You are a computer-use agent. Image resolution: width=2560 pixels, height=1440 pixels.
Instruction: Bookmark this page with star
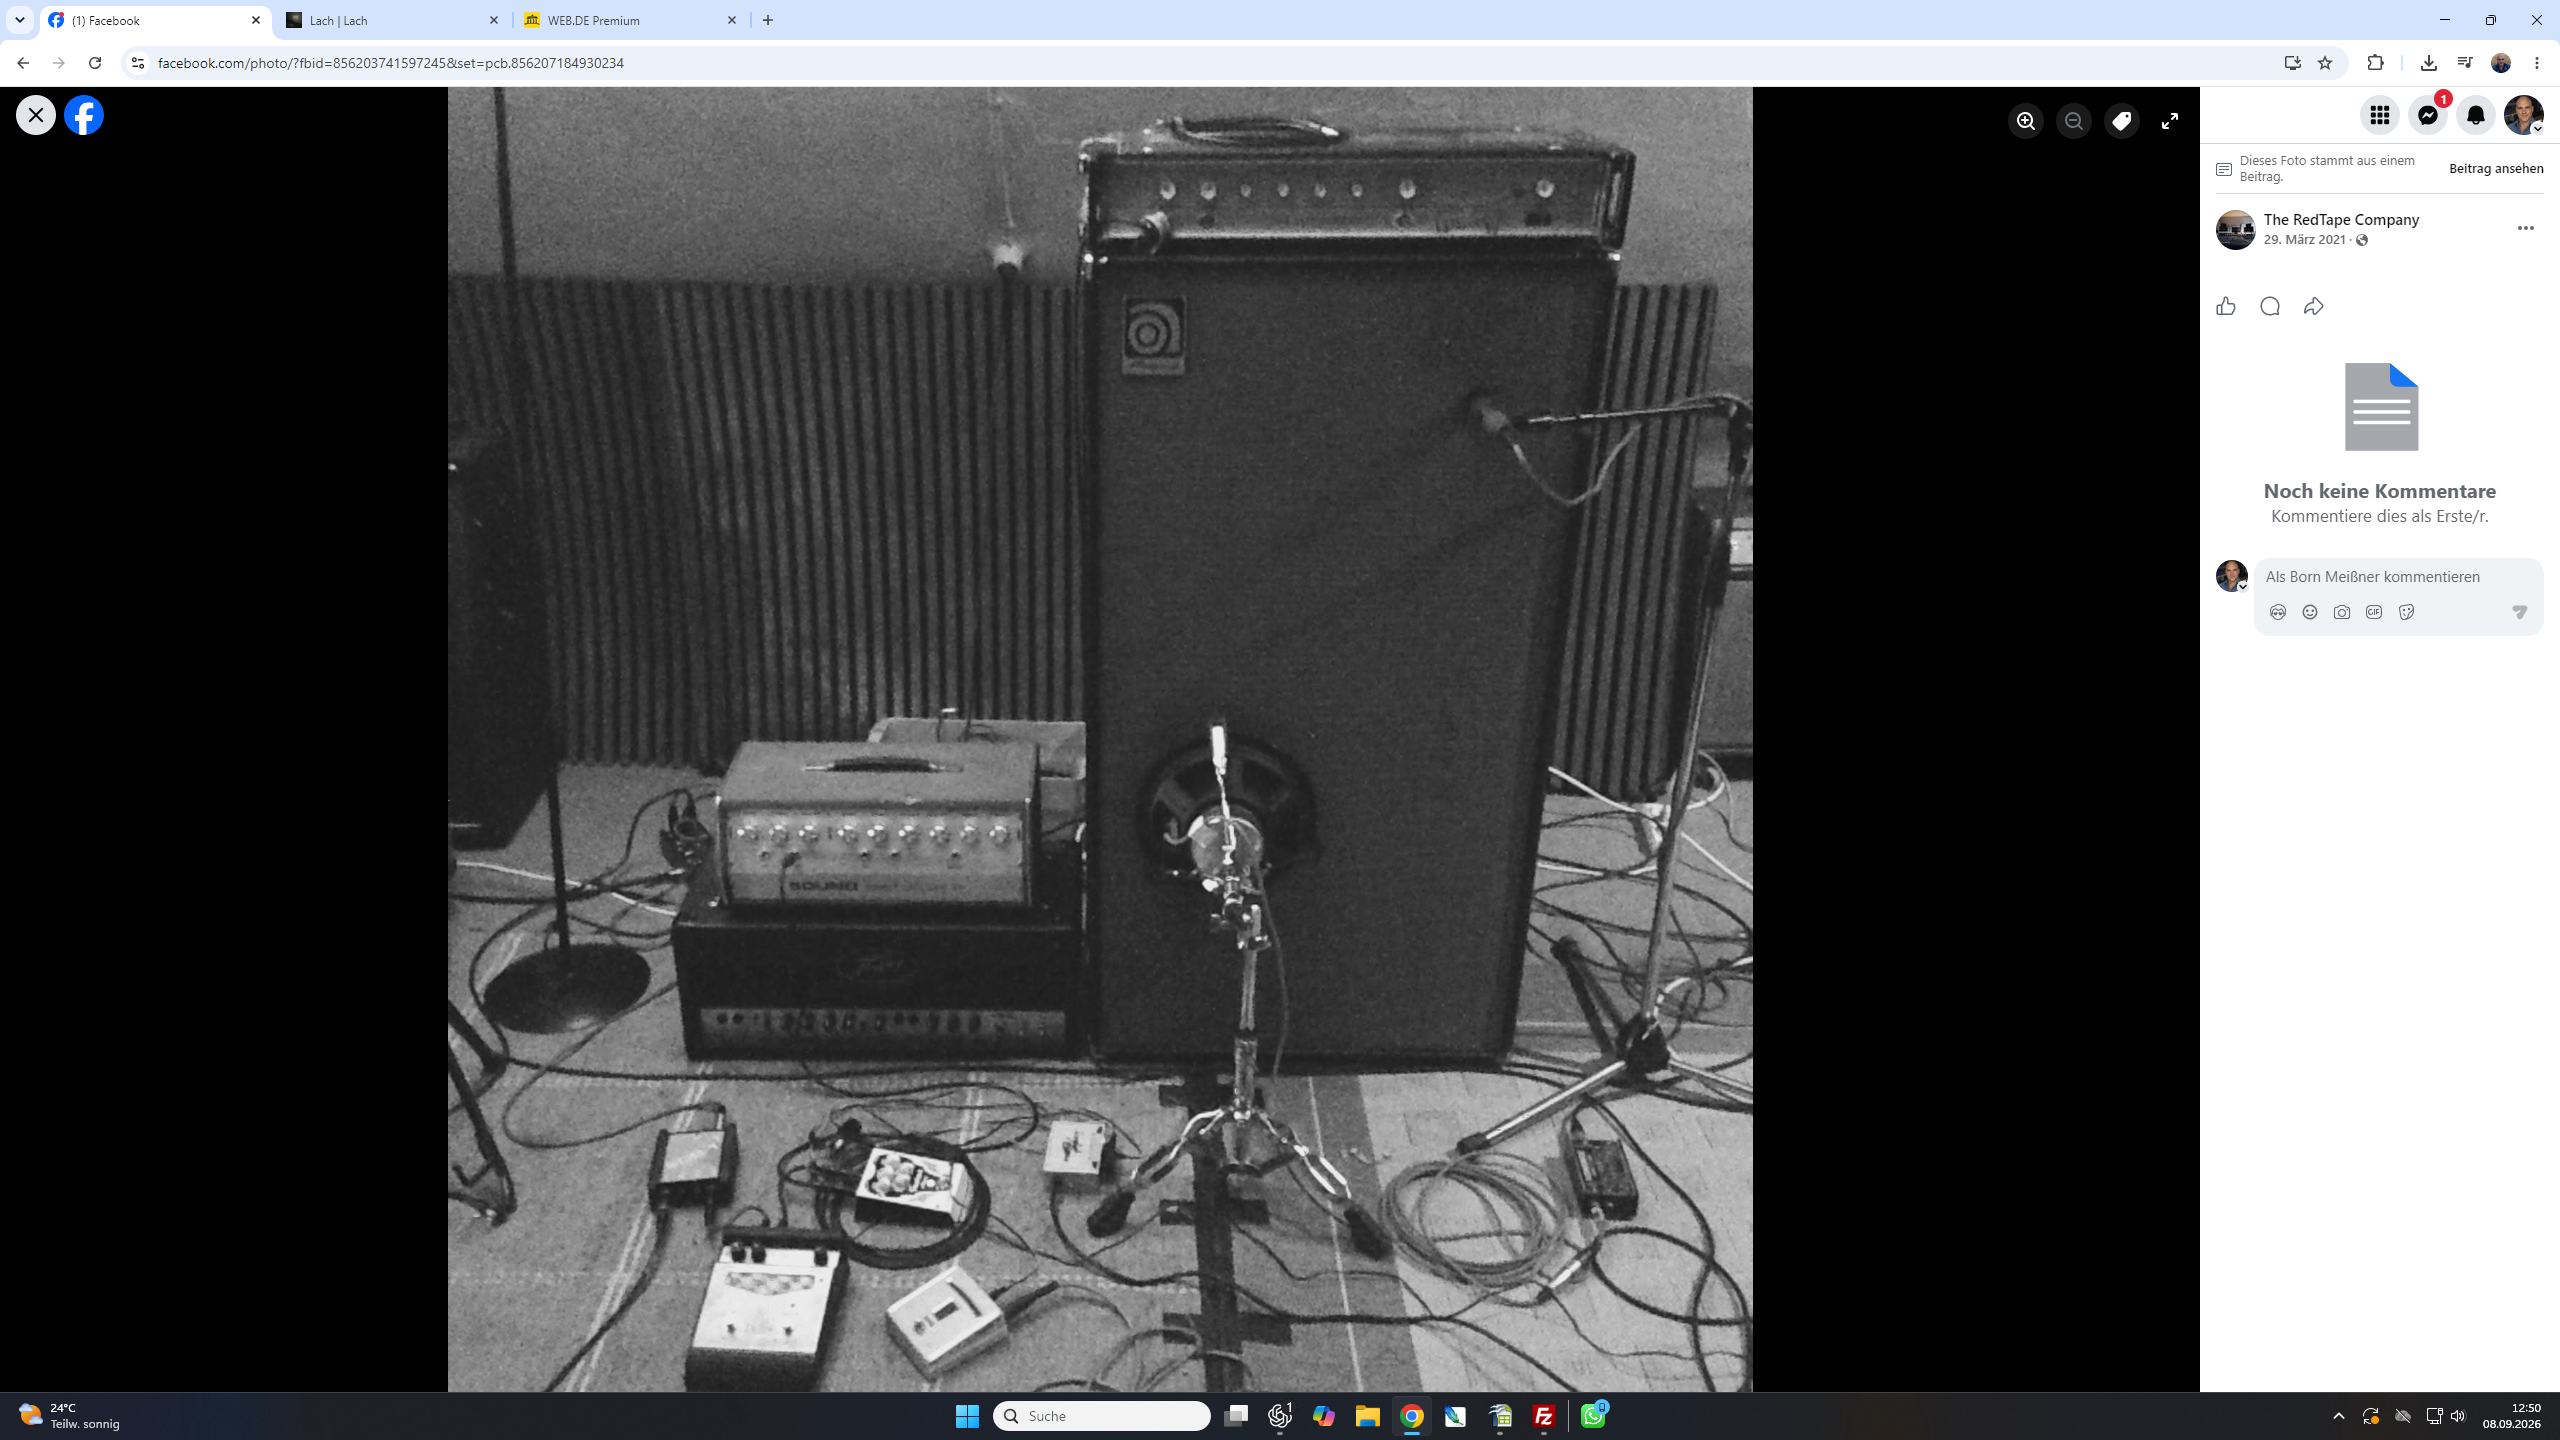[x=2325, y=63]
